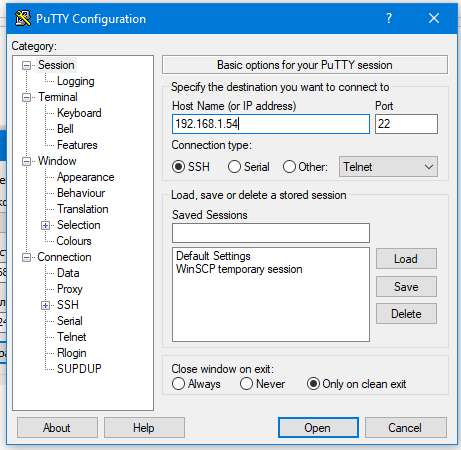
Task: Collapse the Window tree node
Action: coord(26,161)
